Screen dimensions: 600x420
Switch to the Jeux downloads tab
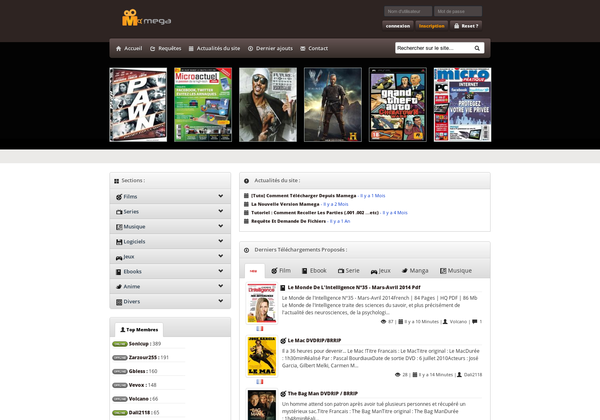(381, 271)
